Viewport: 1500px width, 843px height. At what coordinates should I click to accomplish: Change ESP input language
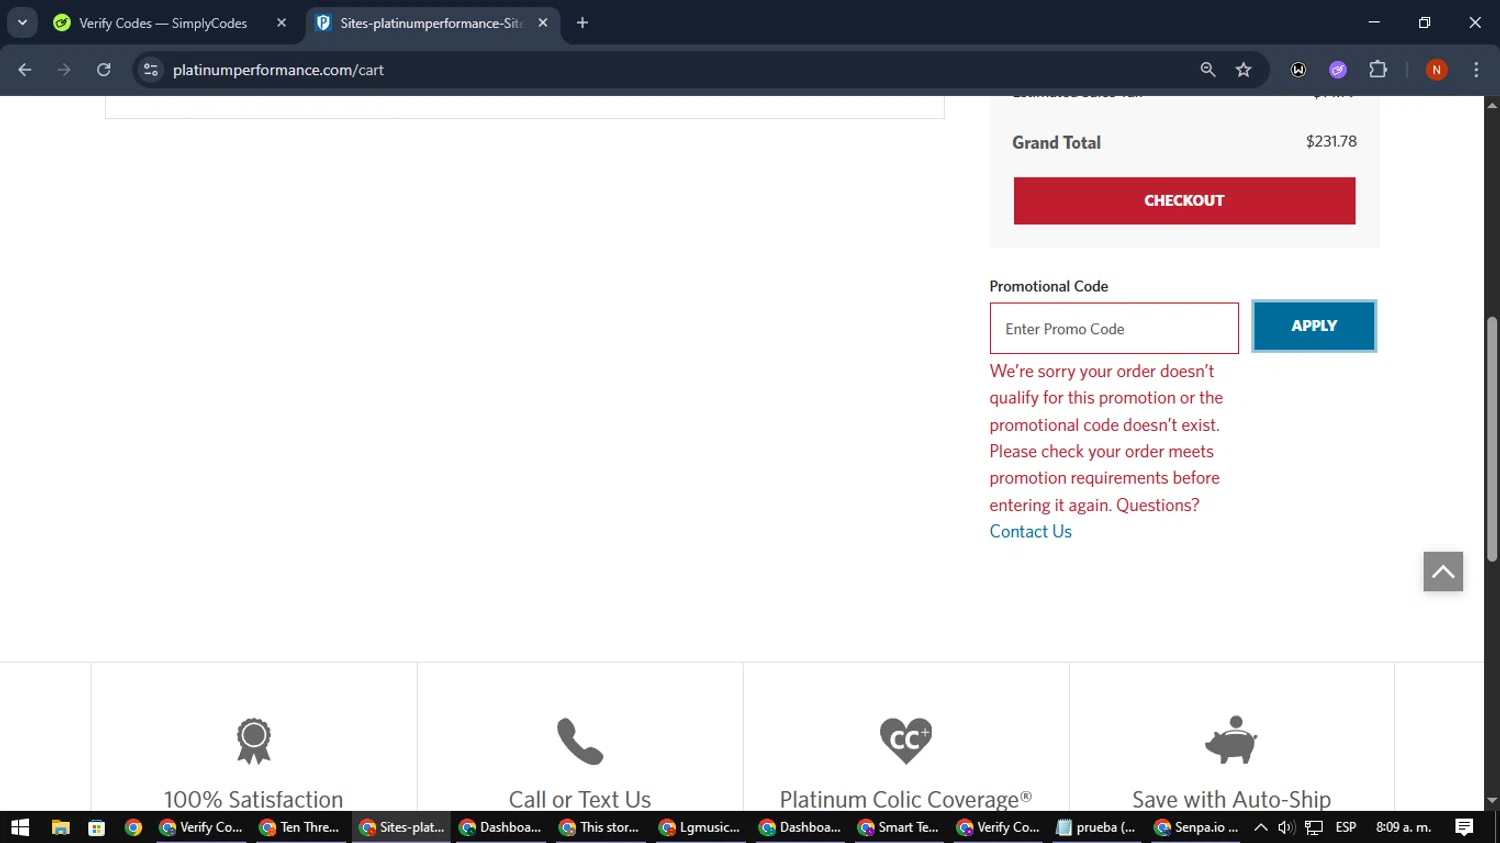(x=1346, y=827)
